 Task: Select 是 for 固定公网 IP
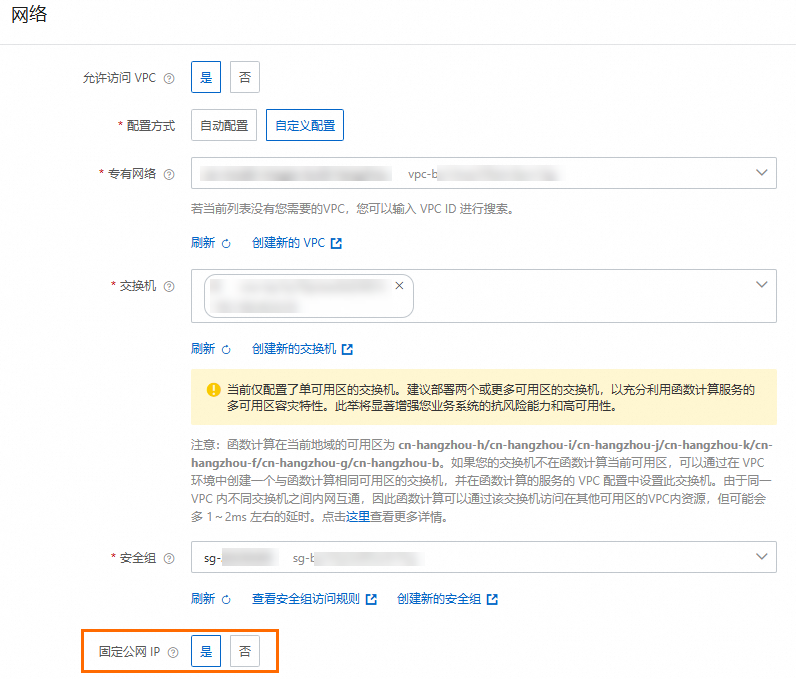(206, 651)
